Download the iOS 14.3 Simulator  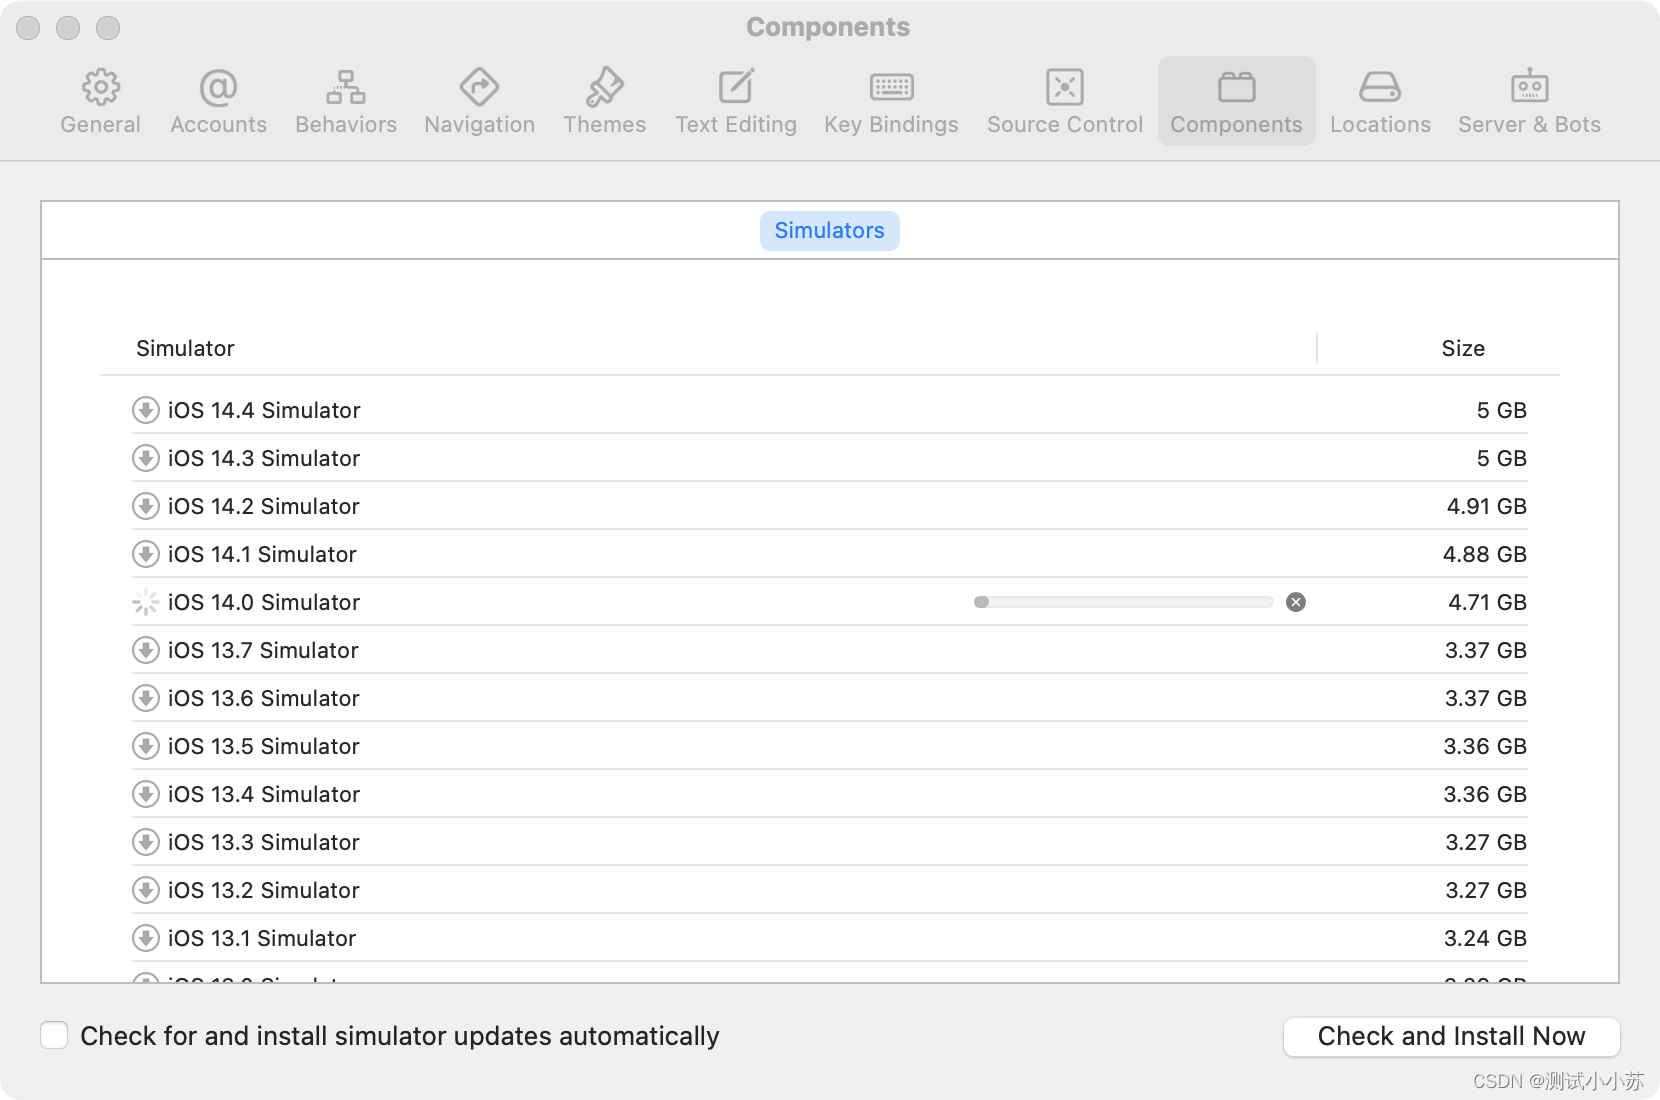tap(146, 458)
